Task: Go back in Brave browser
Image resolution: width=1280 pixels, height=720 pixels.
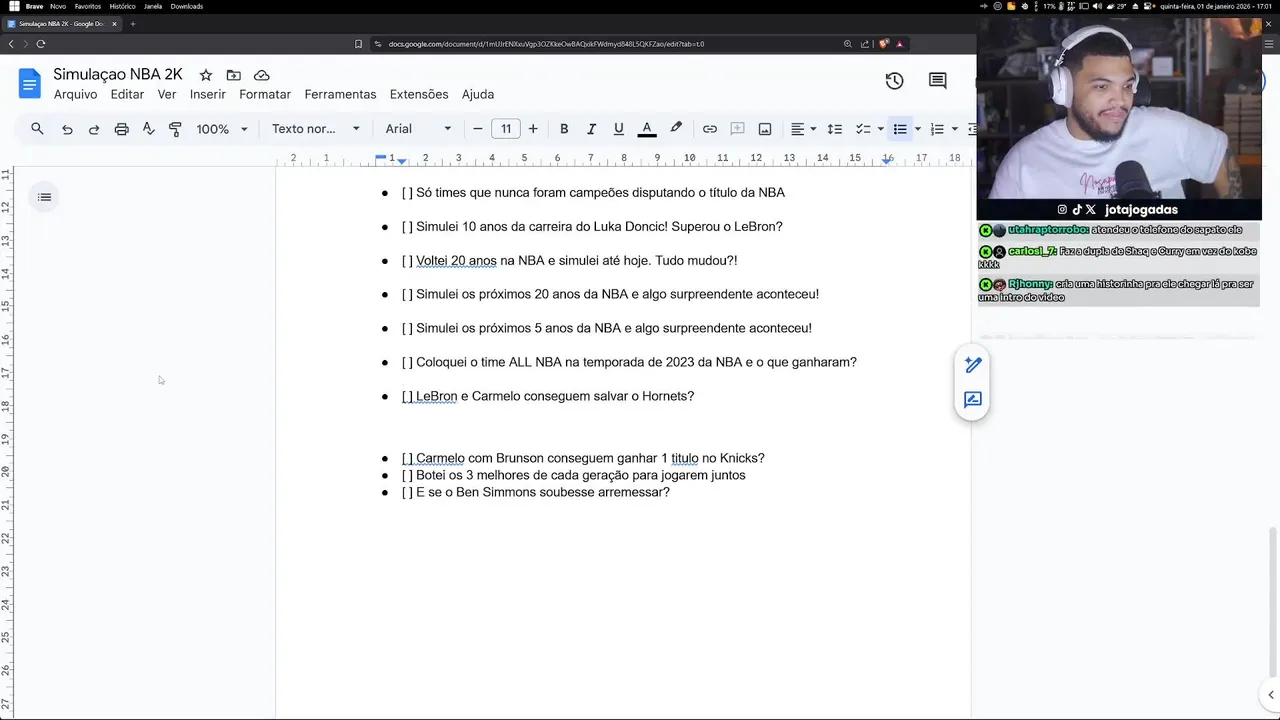Action: (x=11, y=44)
